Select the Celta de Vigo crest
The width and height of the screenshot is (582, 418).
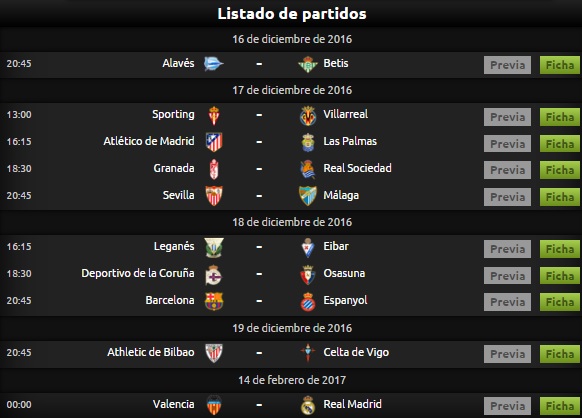(308, 353)
